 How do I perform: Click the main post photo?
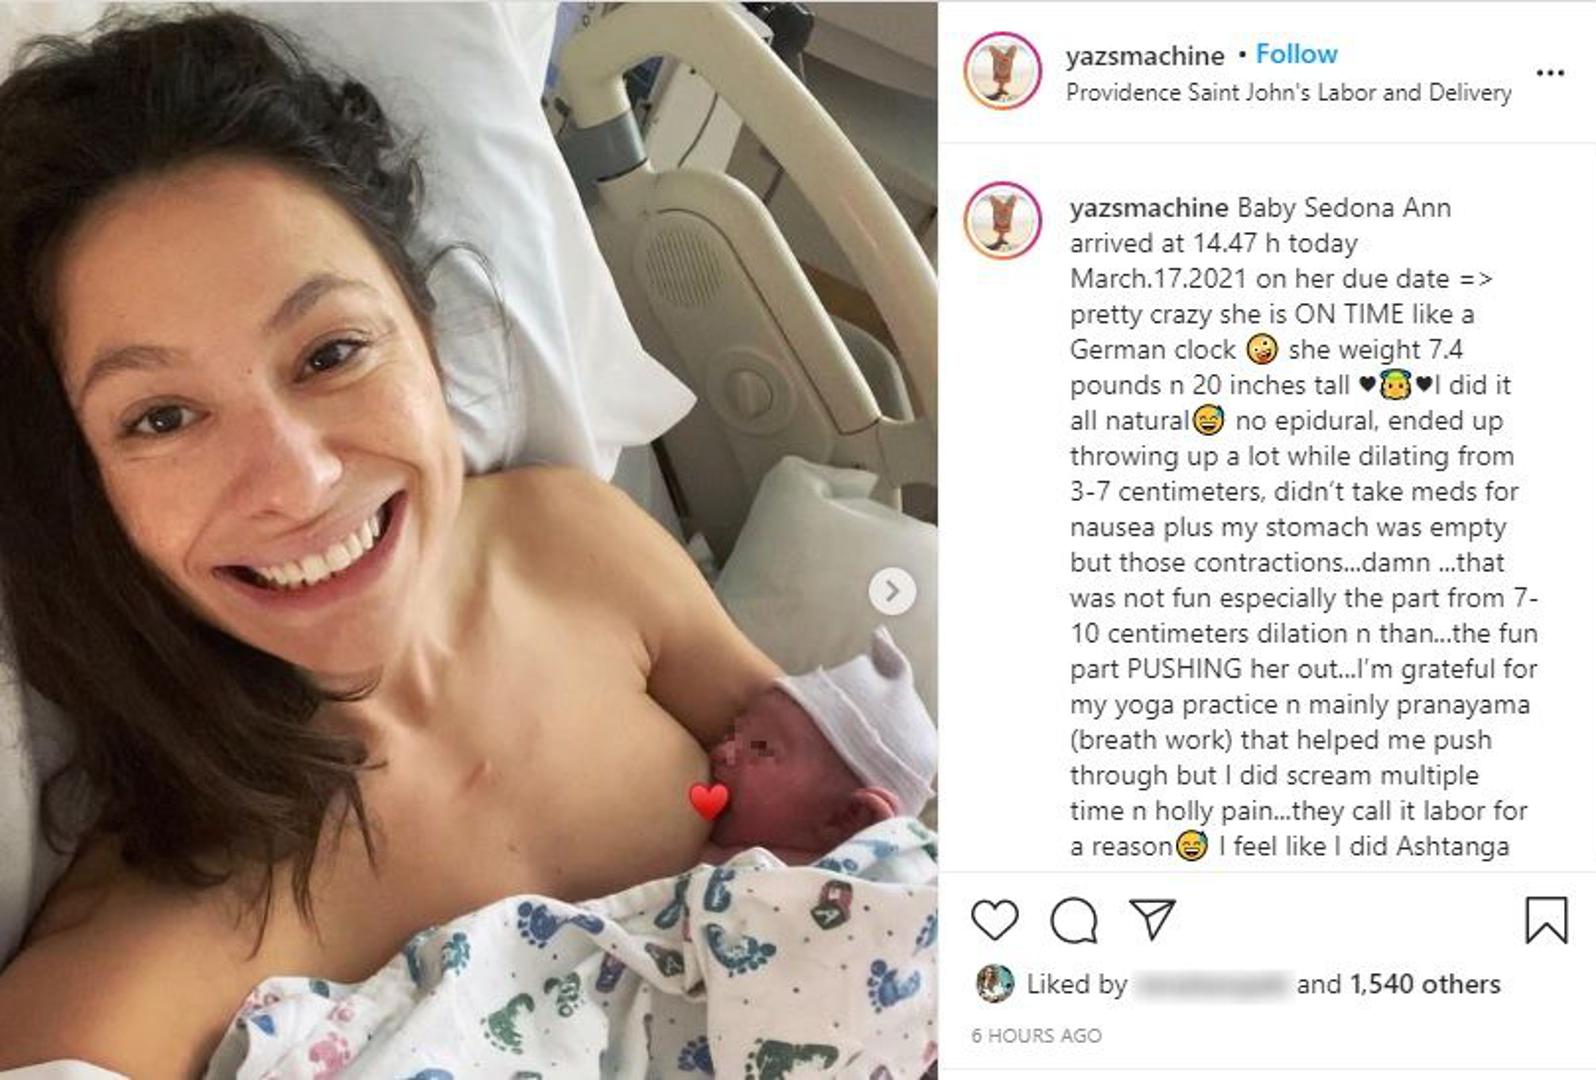point(469,540)
